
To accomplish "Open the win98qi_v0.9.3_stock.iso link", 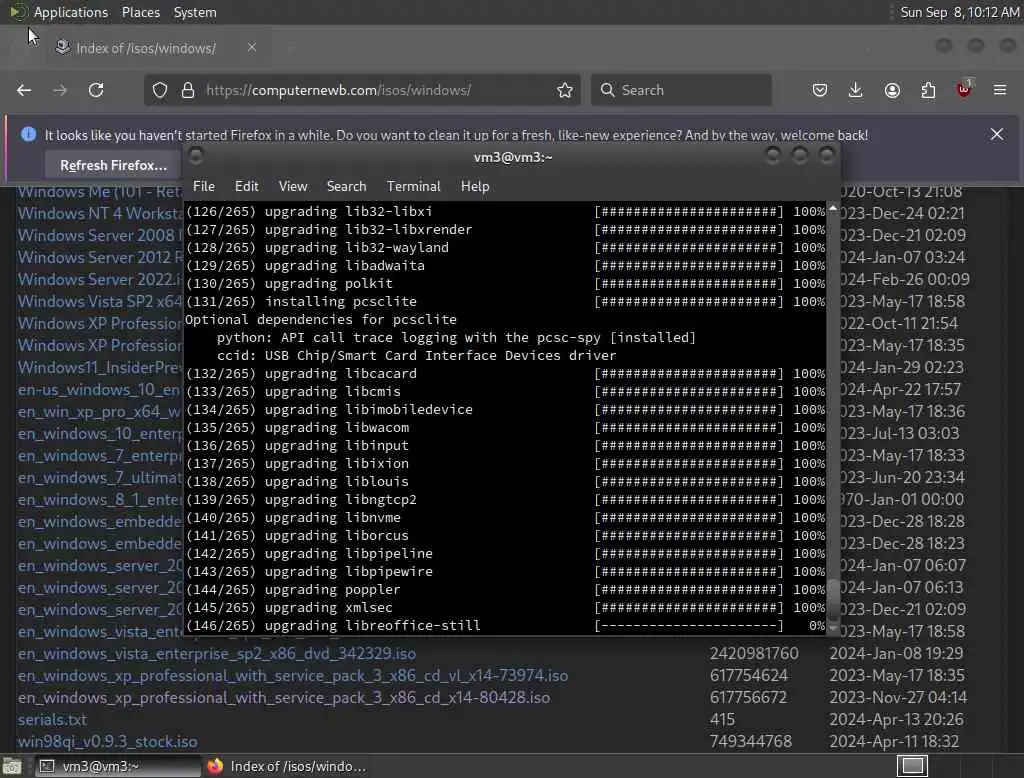I will click(107, 741).
